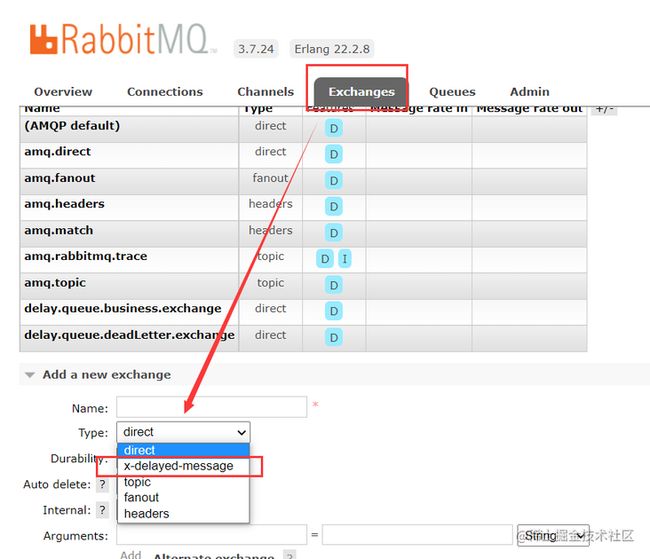This screenshot has width=650, height=559.
Task: Click the D badge of amq.topic
Action: pos(334,285)
